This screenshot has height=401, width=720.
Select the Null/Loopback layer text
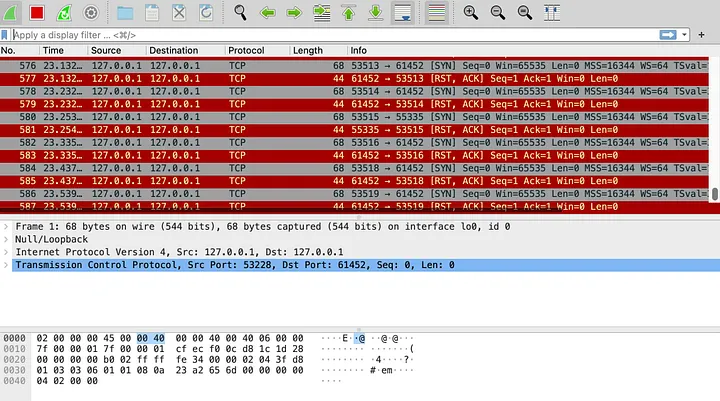[x=51, y=239]
